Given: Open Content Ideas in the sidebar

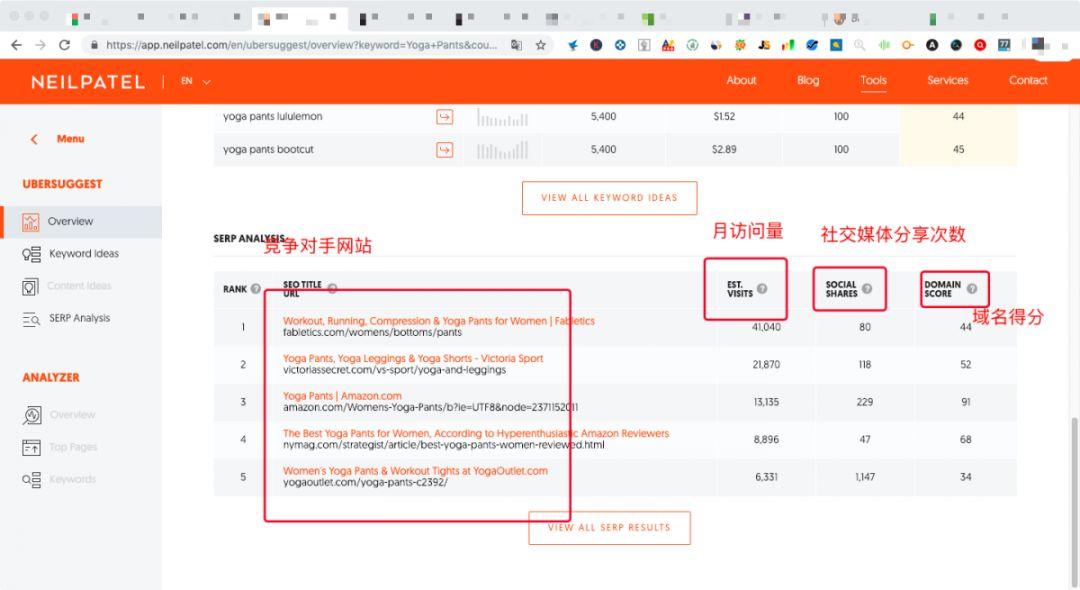Looking at the screenshot, I should coord(67,286).
